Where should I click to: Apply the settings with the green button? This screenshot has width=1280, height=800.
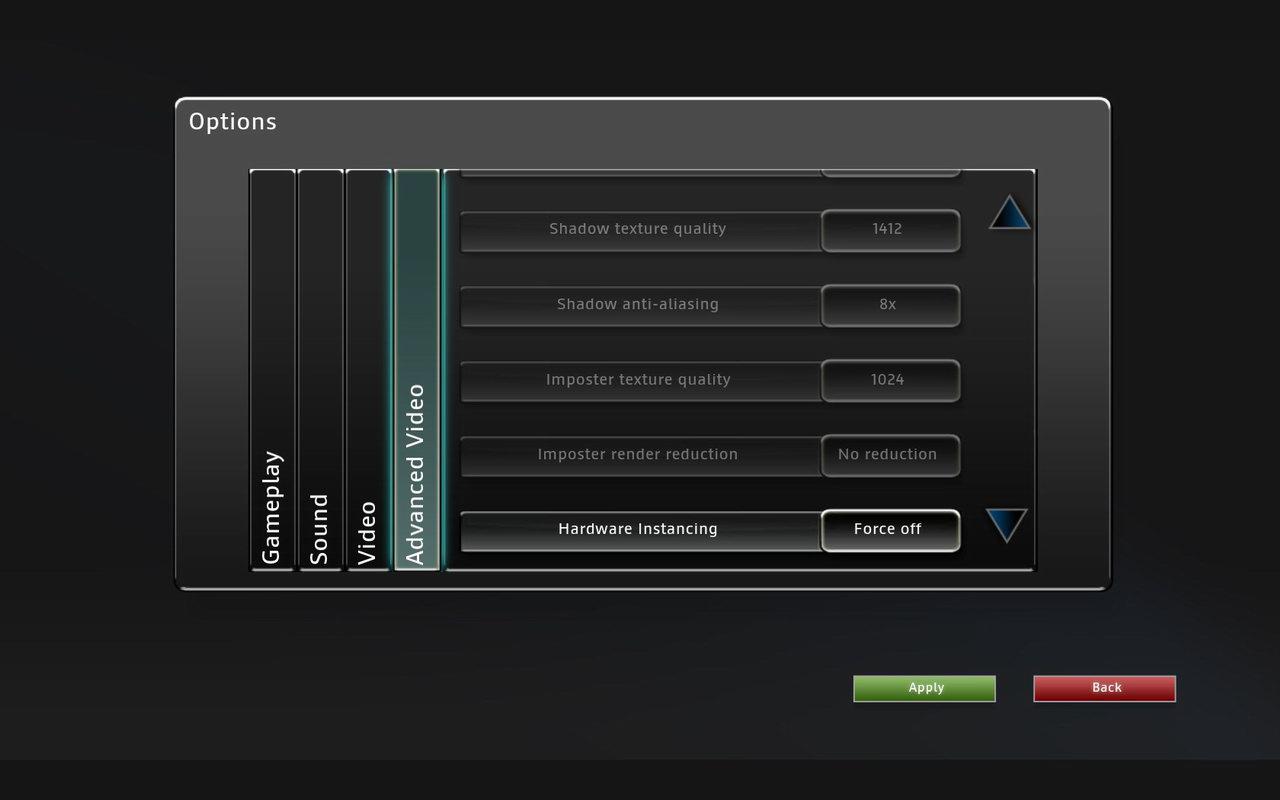(x=924, y=688)
